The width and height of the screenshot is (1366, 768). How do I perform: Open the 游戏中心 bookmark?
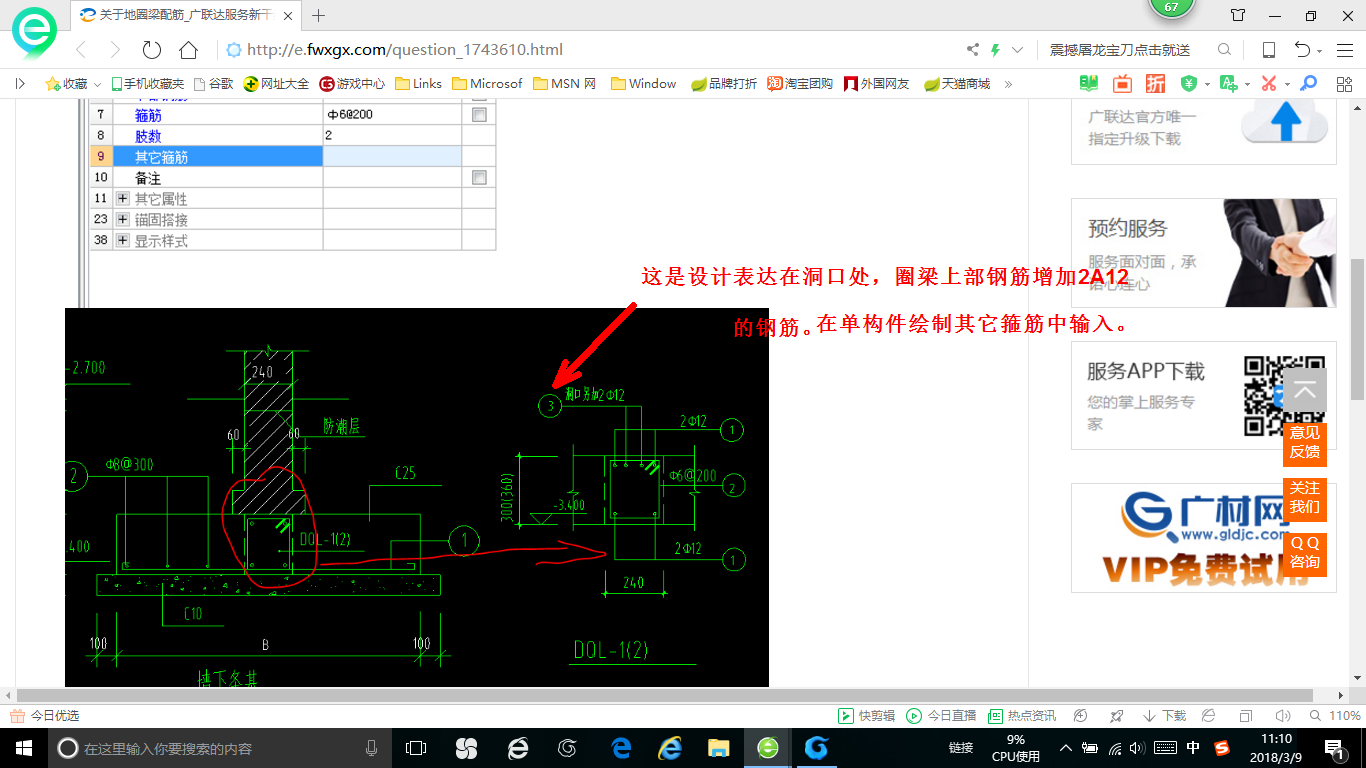coord(352,84)
